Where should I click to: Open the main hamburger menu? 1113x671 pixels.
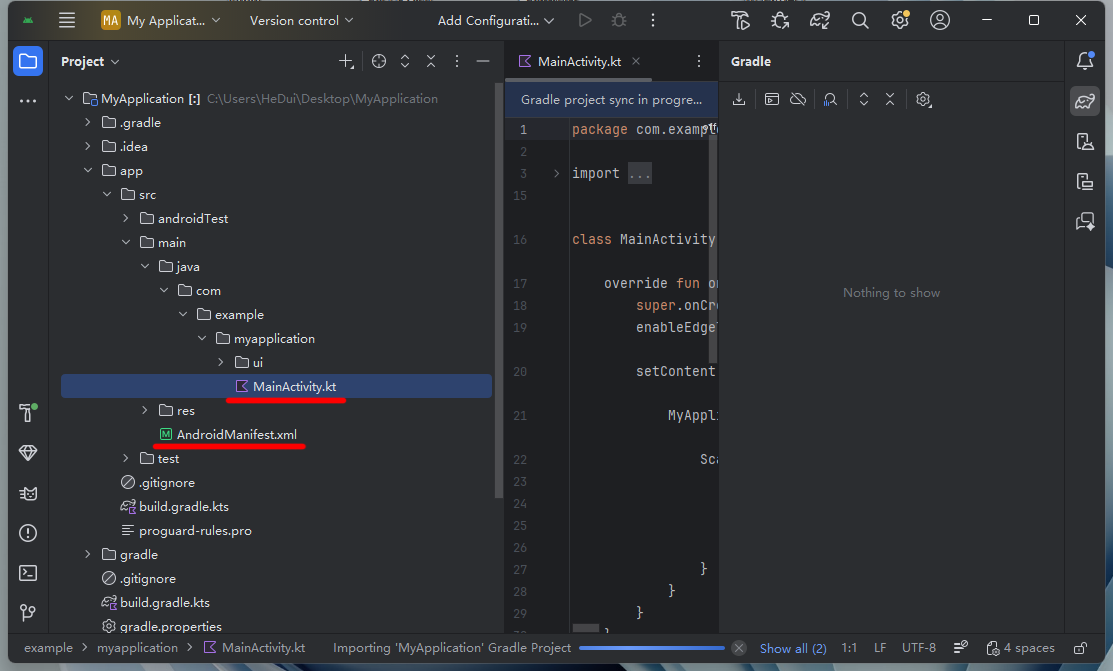pos(66,19)
